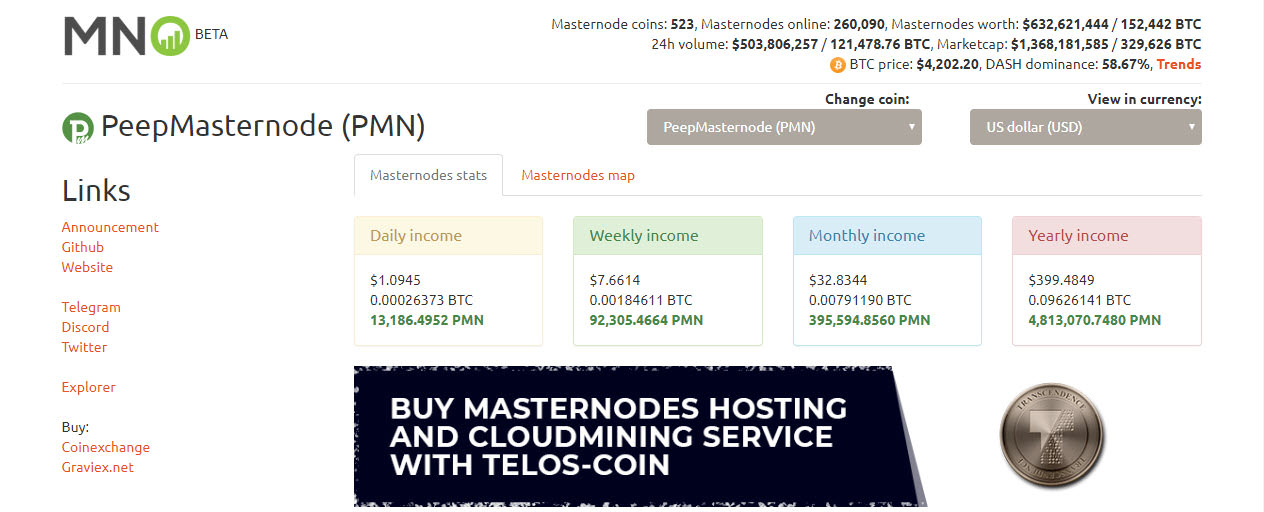The width and height of the screenshot is (1264, 512).
Task: Open the Twitter link
Action: pos(84,347)
